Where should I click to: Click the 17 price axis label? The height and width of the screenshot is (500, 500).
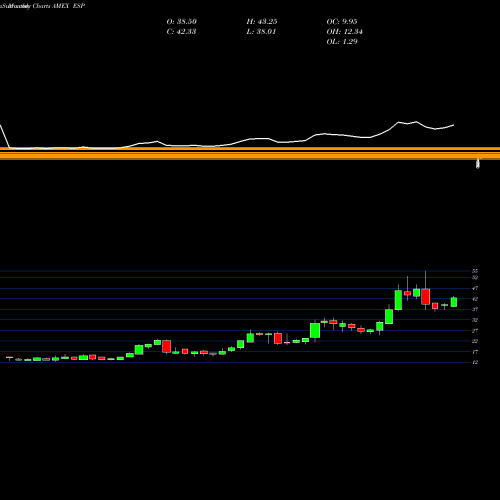(475, 352)
